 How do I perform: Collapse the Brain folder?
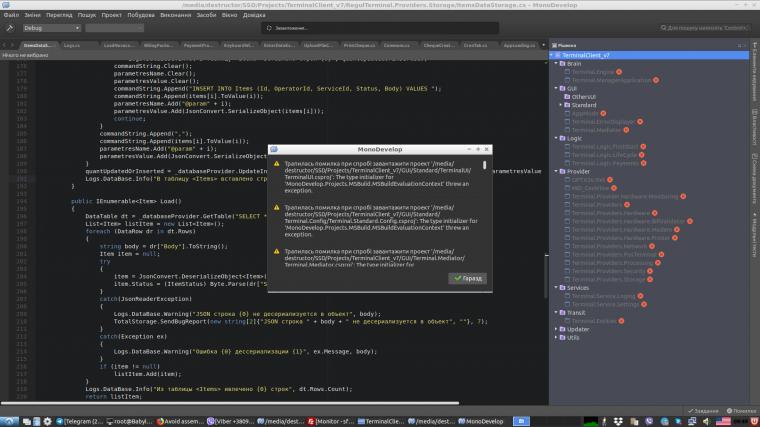[x=556, y=63]
